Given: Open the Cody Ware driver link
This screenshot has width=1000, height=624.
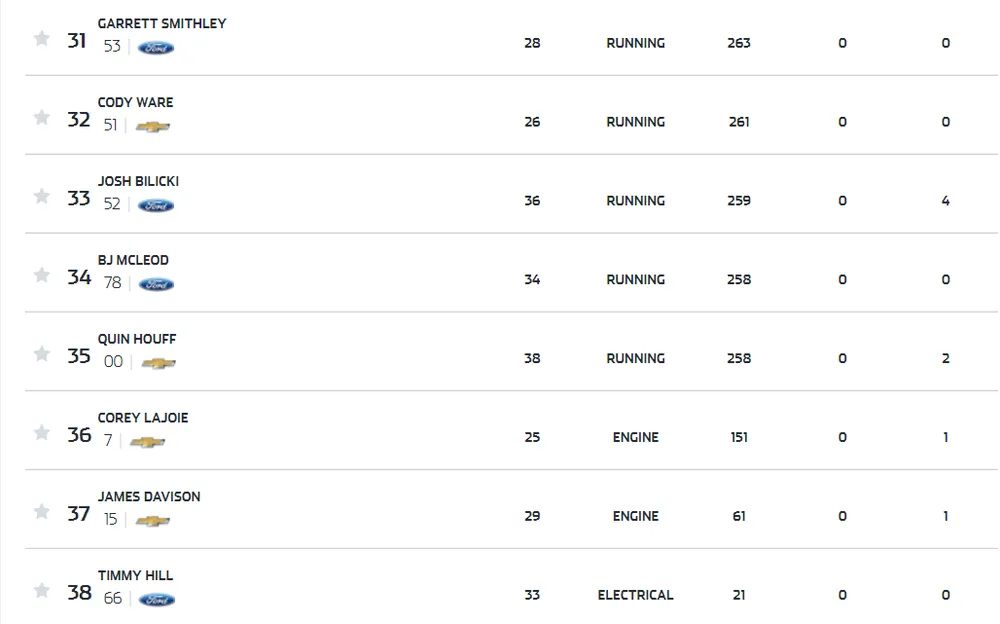Looking at the screenshot, I should (135, 102).
